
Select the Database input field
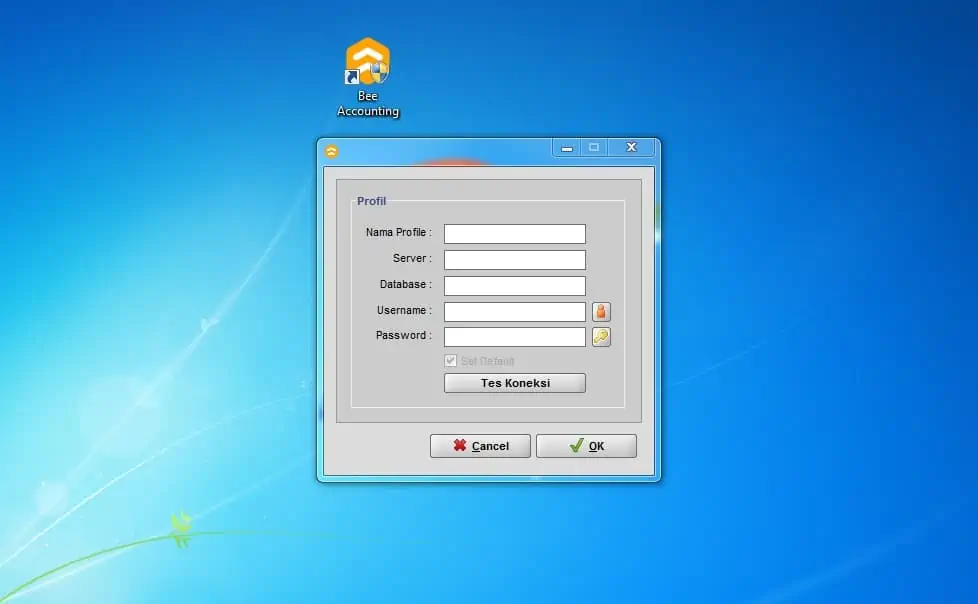pyautogui.click(x=514, y=286)
